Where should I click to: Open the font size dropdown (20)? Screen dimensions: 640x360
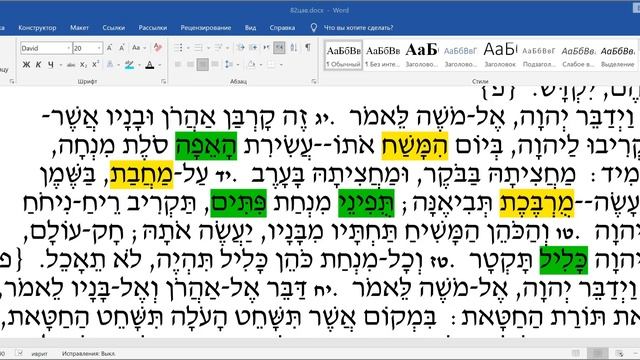(x=99, y=48)
